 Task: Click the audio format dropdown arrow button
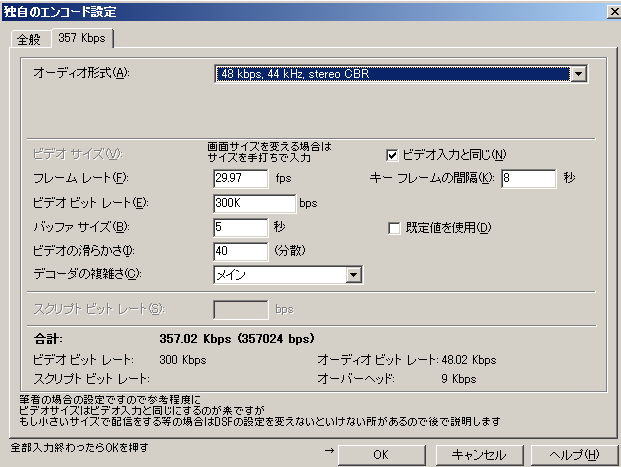point(578,74)
